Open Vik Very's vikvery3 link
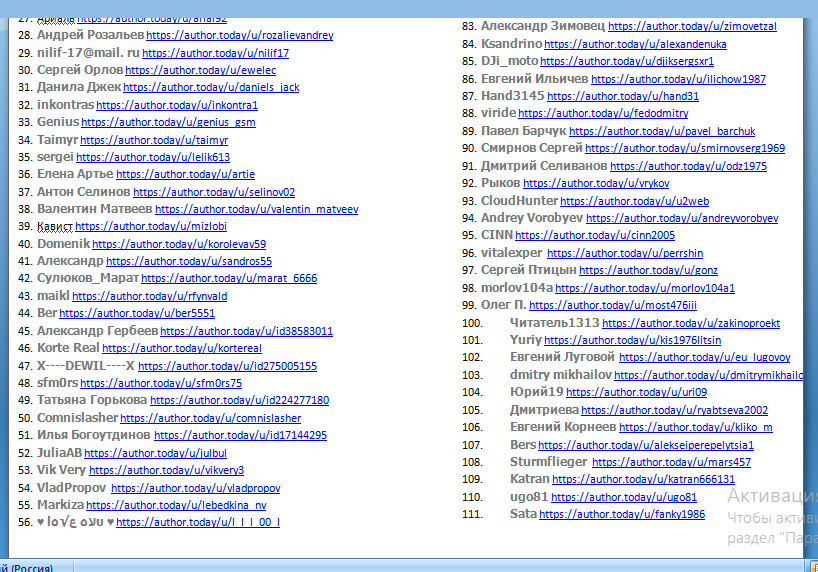 point(166,471)
